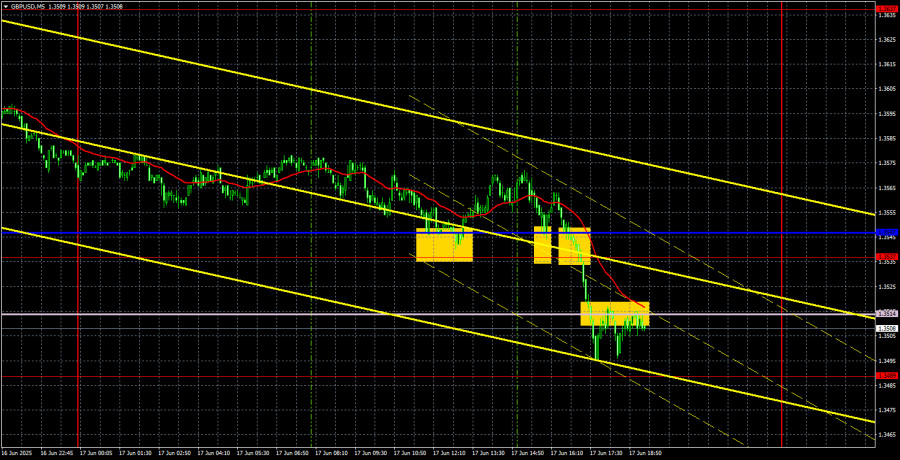
Task: Click the white 1.3508 current price tag
Action: (887, 328)
